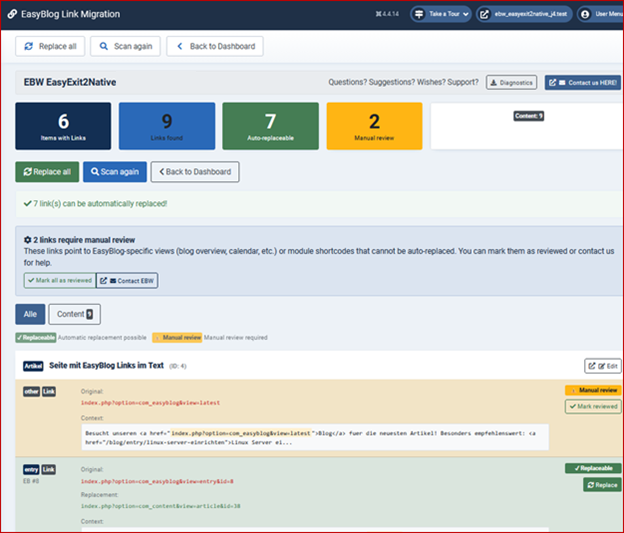
Task: Open the Take a Tour dropdown
Action: [x=441, y=14]
